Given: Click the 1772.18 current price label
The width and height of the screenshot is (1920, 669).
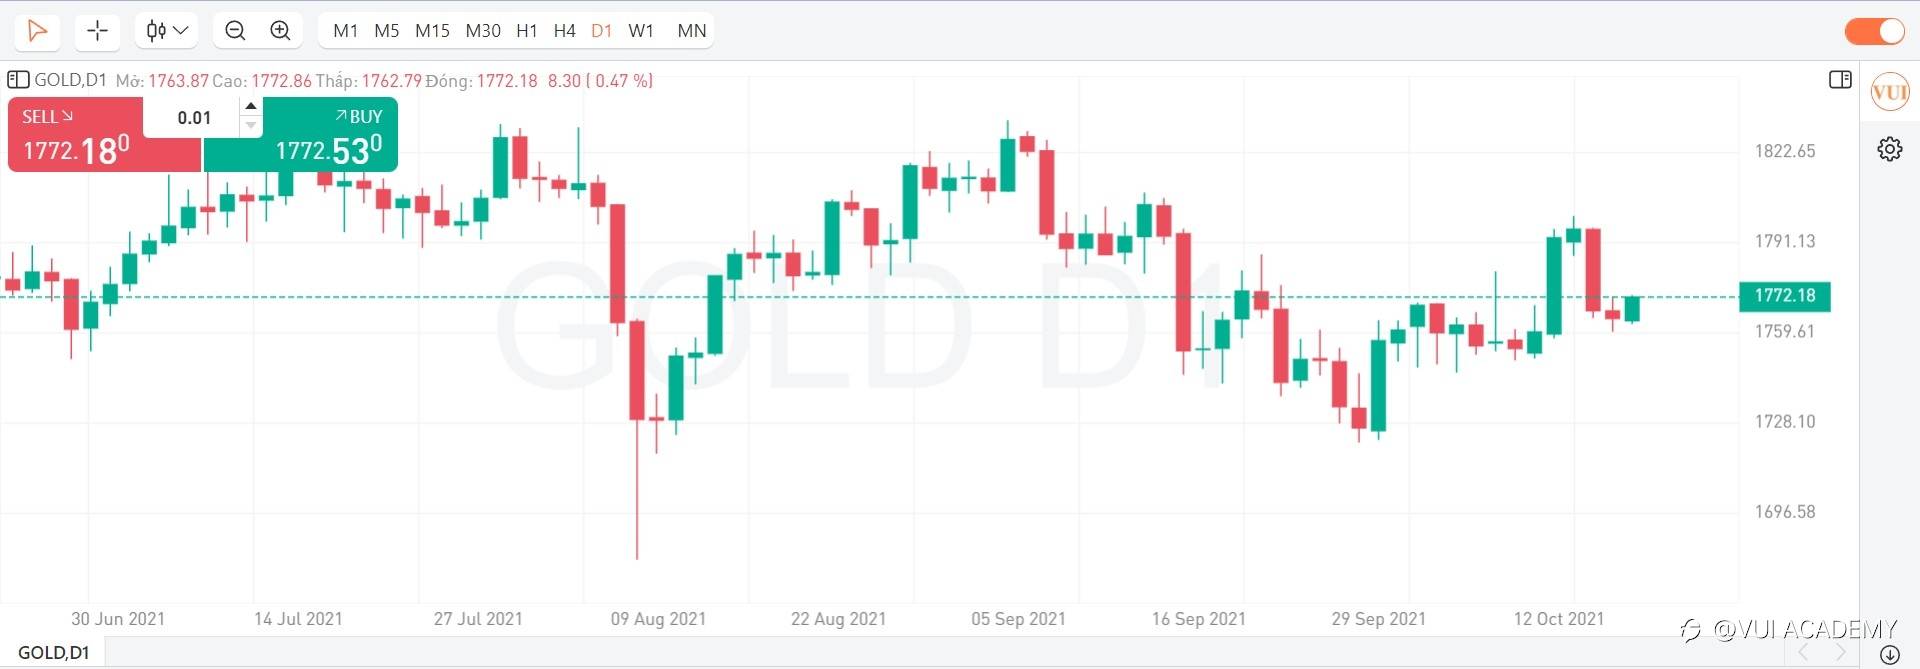Looking at the screenshot, I should [1784, 295].
